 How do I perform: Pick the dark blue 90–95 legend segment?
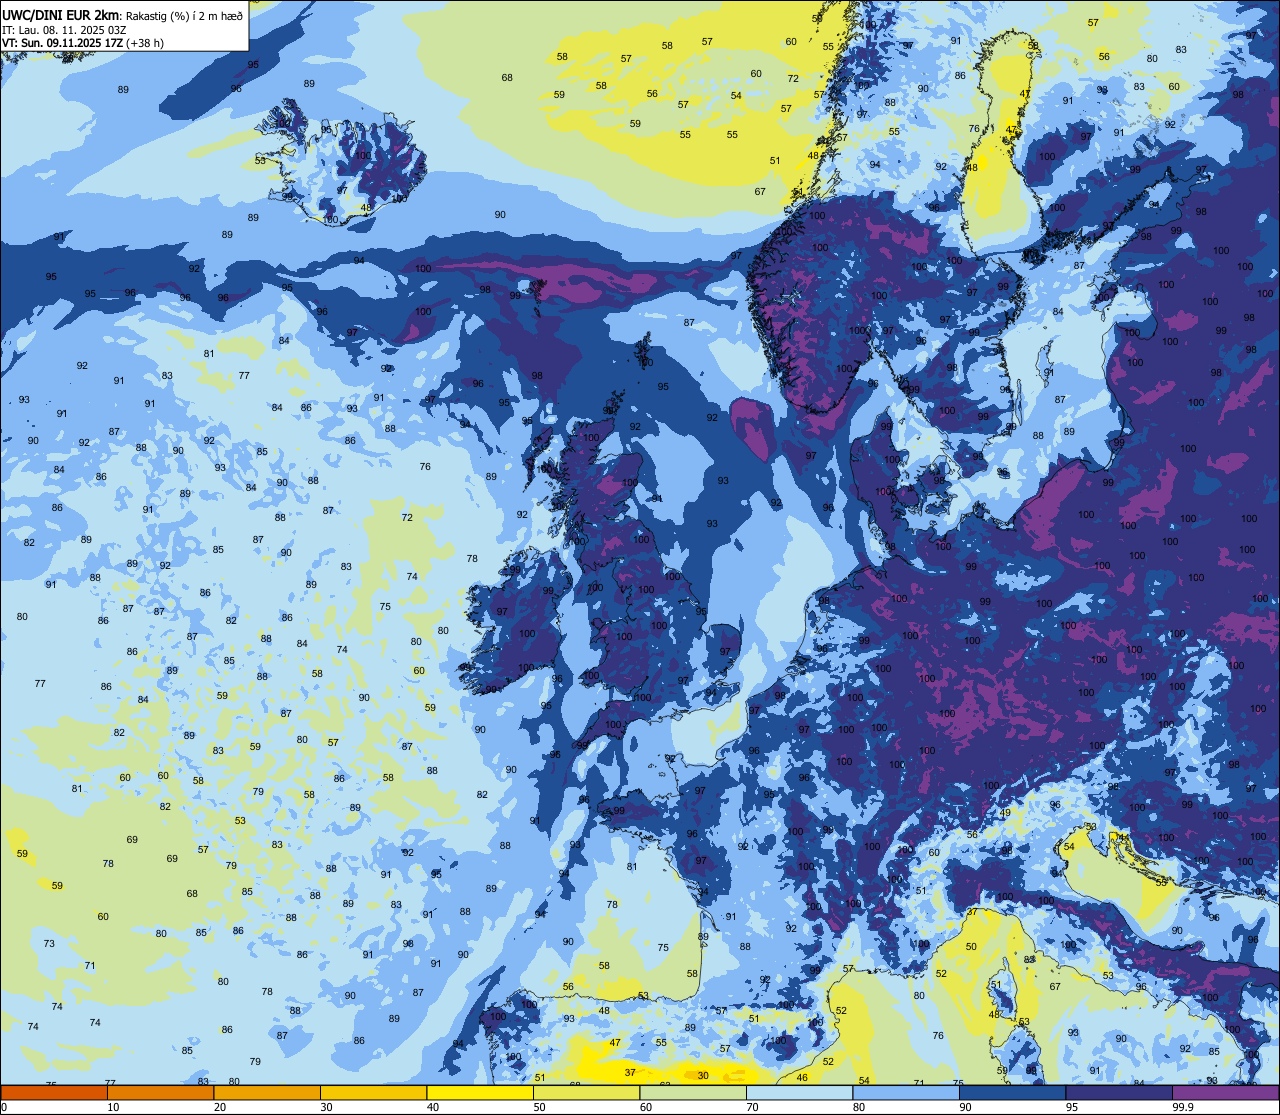pos(1013,1092)
